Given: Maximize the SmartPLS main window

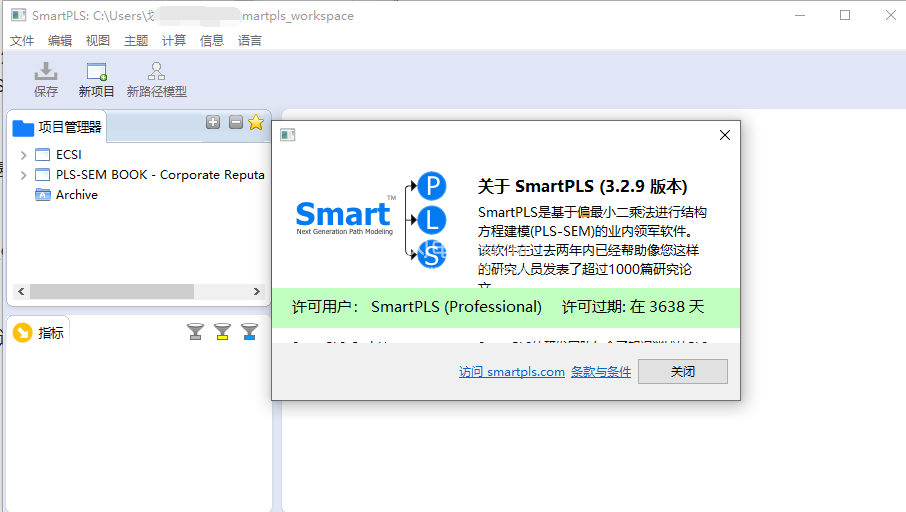Looking at the screenshot, I should [x=845, y=15].
